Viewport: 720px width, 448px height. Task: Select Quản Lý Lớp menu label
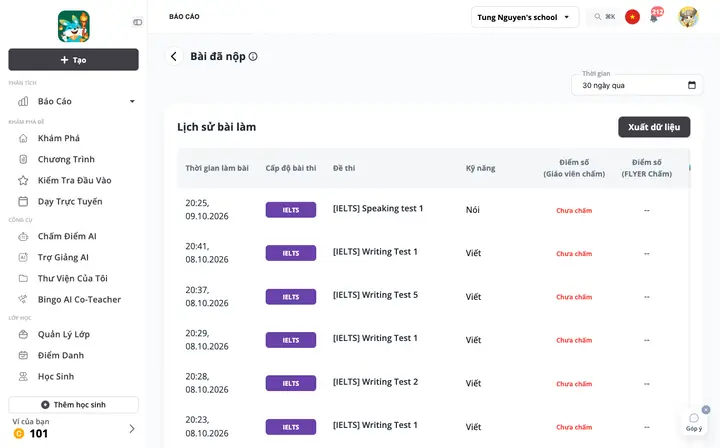click(x=64, y=334)
